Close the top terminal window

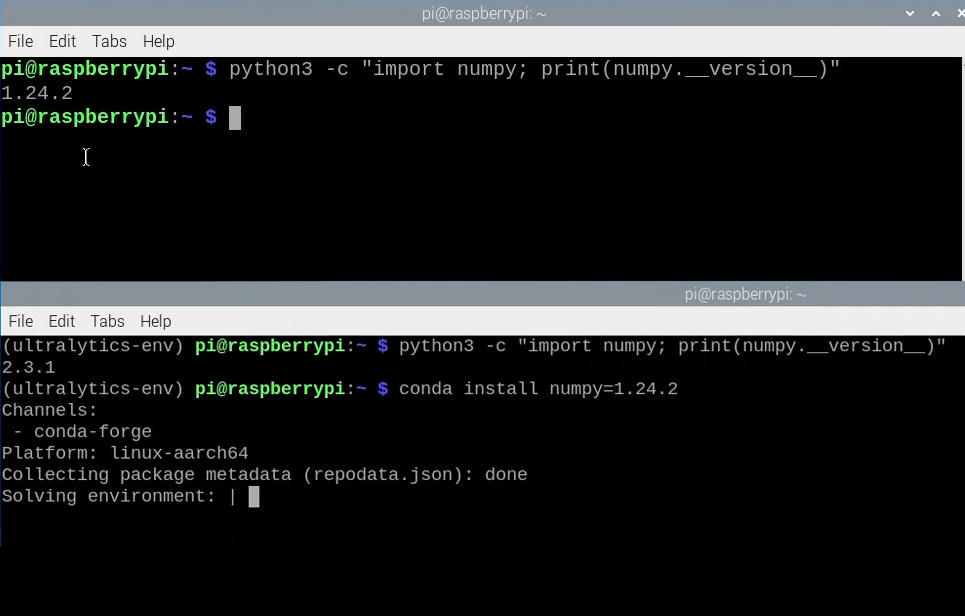(958, 13)
